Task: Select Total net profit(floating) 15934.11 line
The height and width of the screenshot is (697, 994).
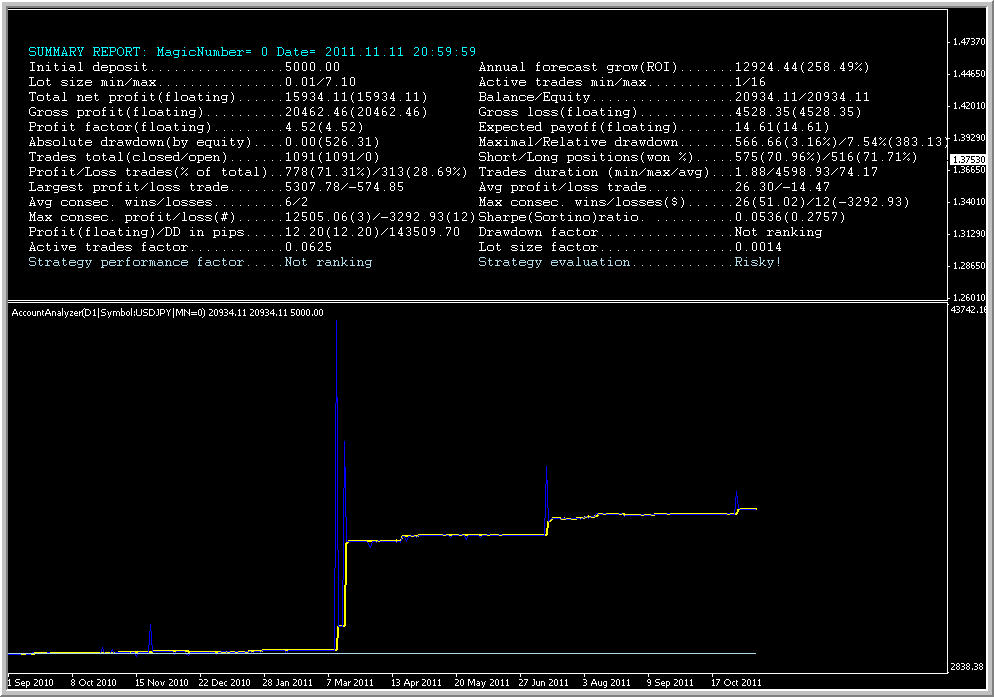Action: coord(228,97)
